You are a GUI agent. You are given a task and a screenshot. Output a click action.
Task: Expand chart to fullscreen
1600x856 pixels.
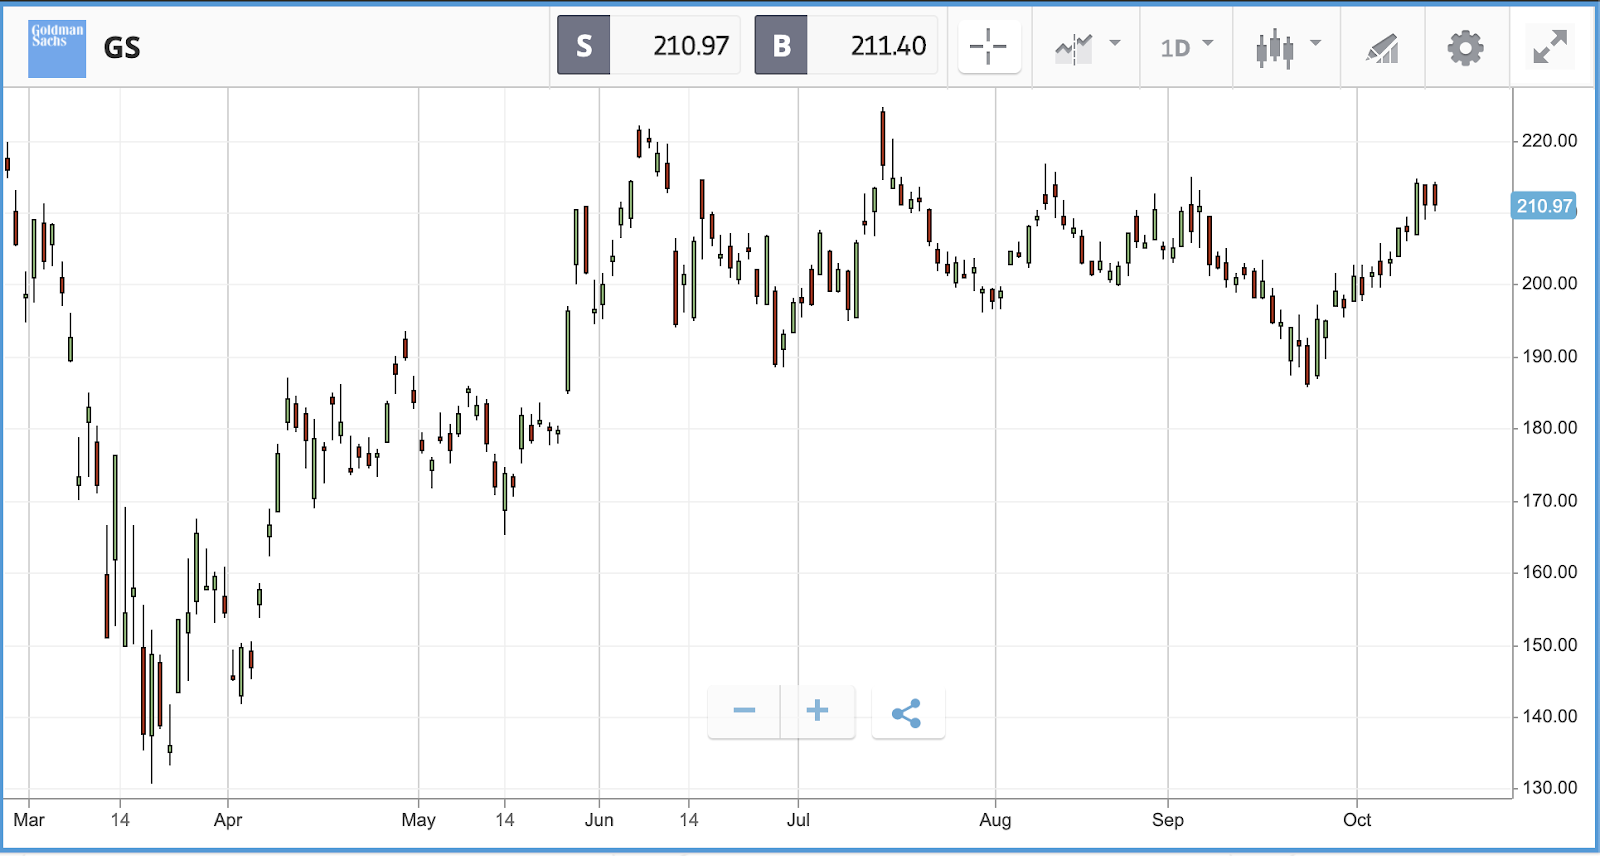[x=1550, y=47]
